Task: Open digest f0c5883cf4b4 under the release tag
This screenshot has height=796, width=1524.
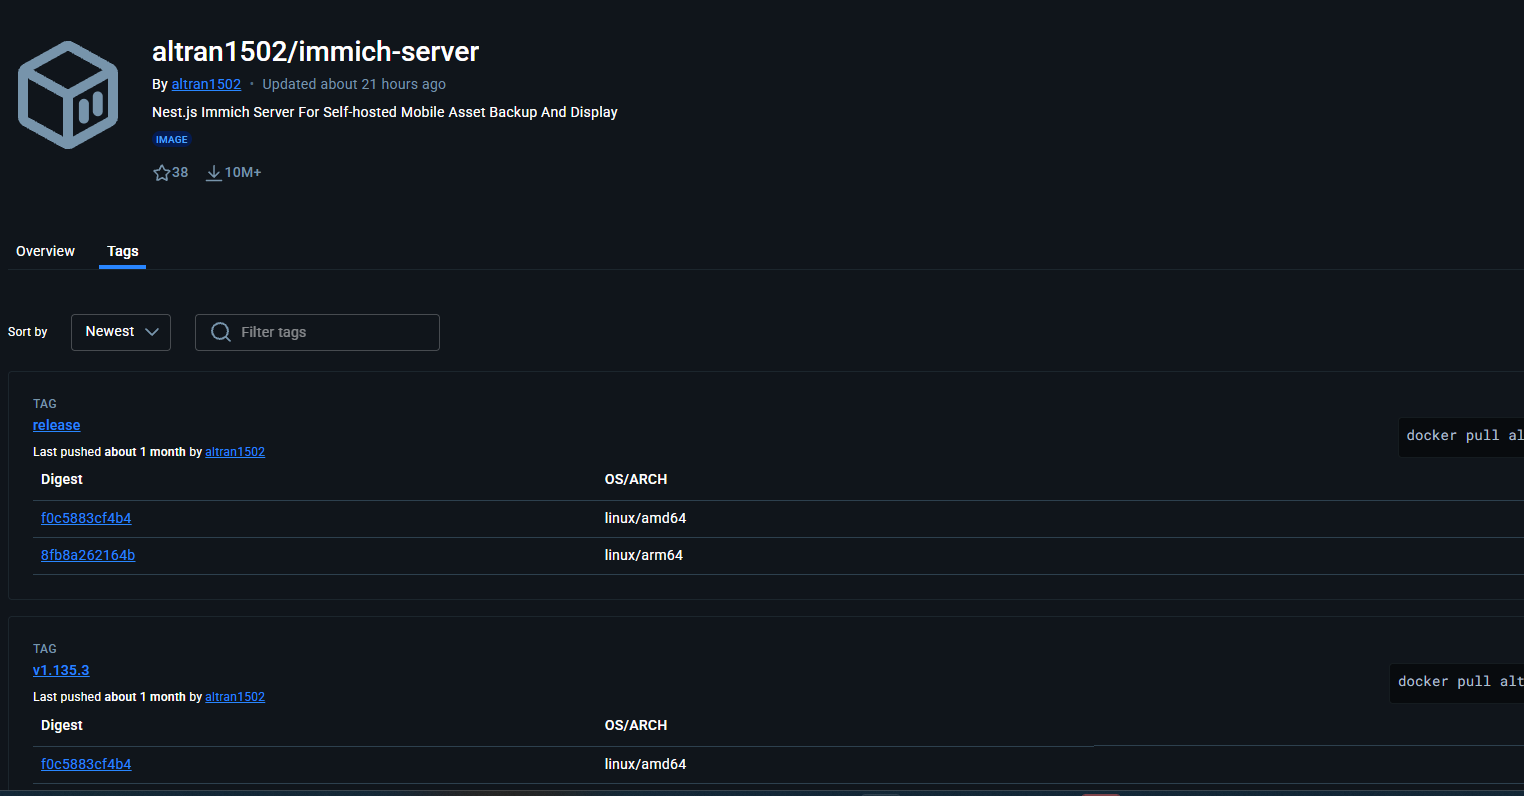Action: 86,518
